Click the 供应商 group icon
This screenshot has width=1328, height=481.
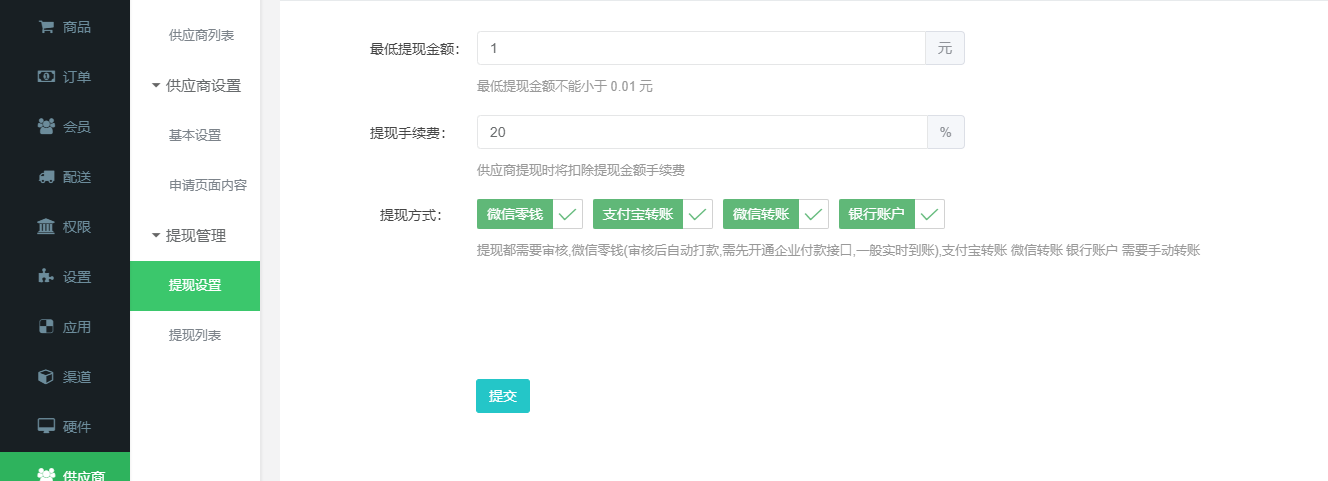[46, 475]
